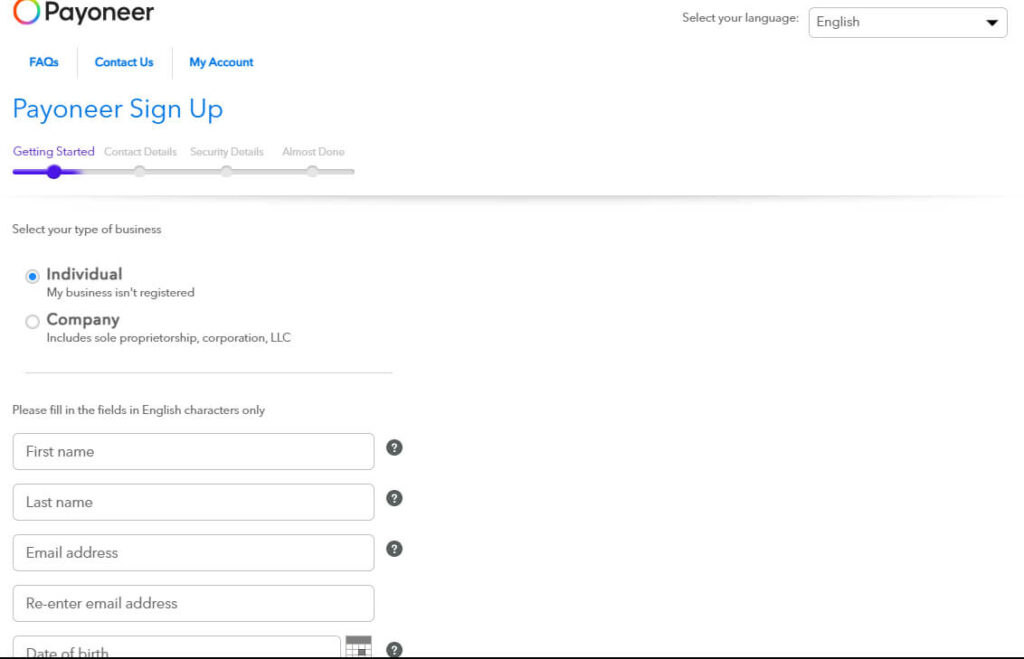Screen dimensions: 1024x659
Task: Click the Getting Started step label
Action: click(x=53, y=152)
